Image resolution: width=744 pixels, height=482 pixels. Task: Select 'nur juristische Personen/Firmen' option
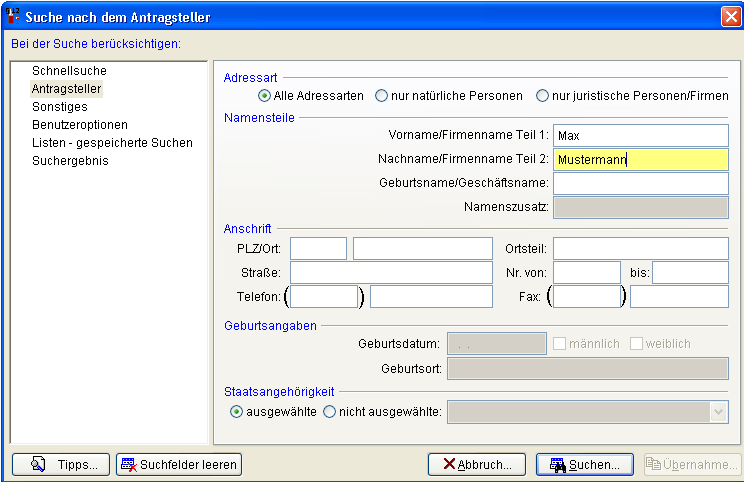coord(543,96)
